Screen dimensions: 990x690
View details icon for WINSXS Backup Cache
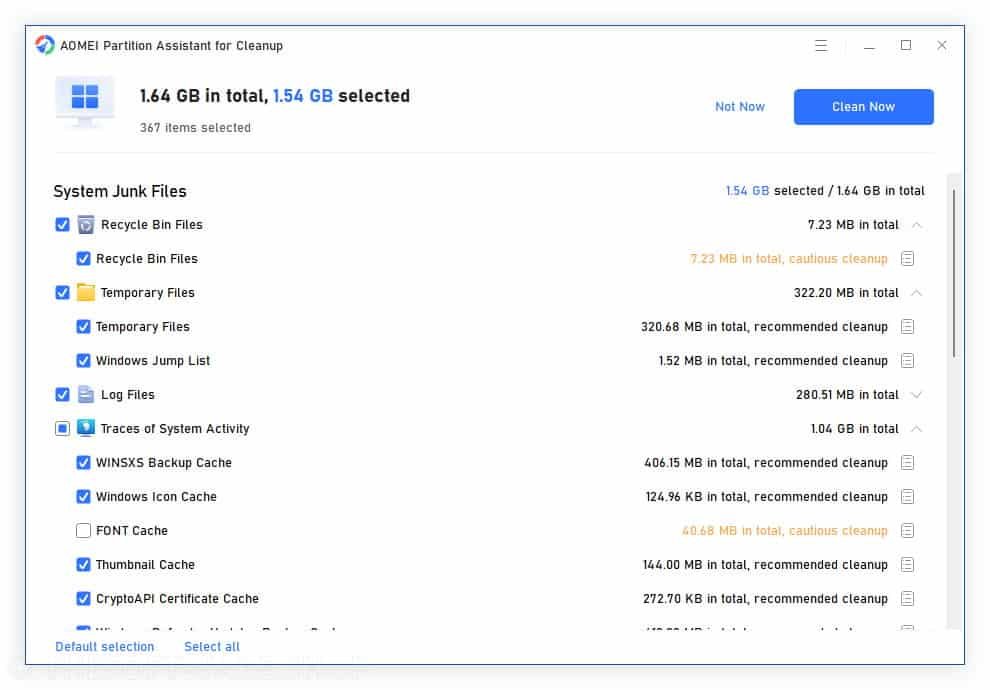[907, 463]
